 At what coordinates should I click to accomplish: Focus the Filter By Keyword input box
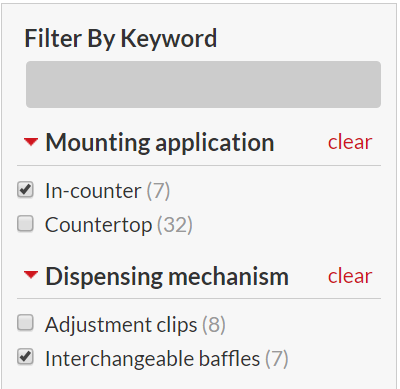click(203, 84)
